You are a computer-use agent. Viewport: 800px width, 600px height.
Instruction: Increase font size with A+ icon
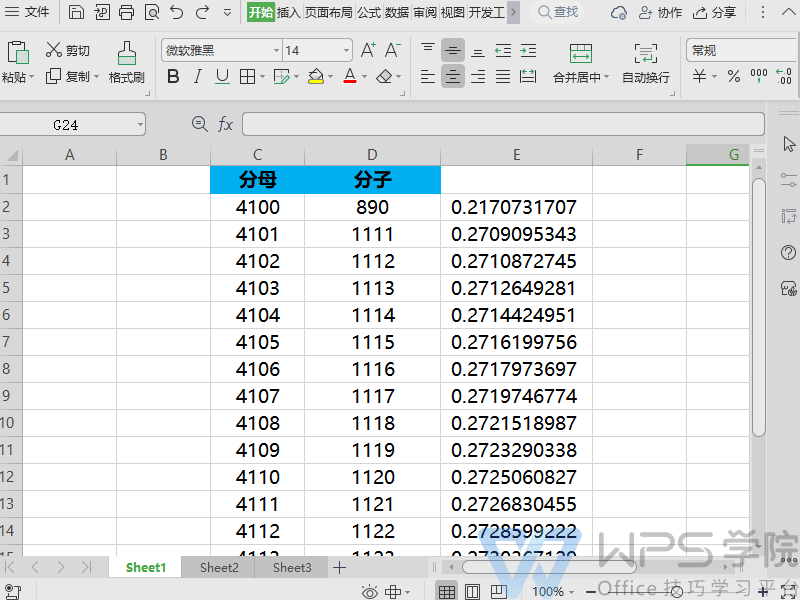[368, 50]
